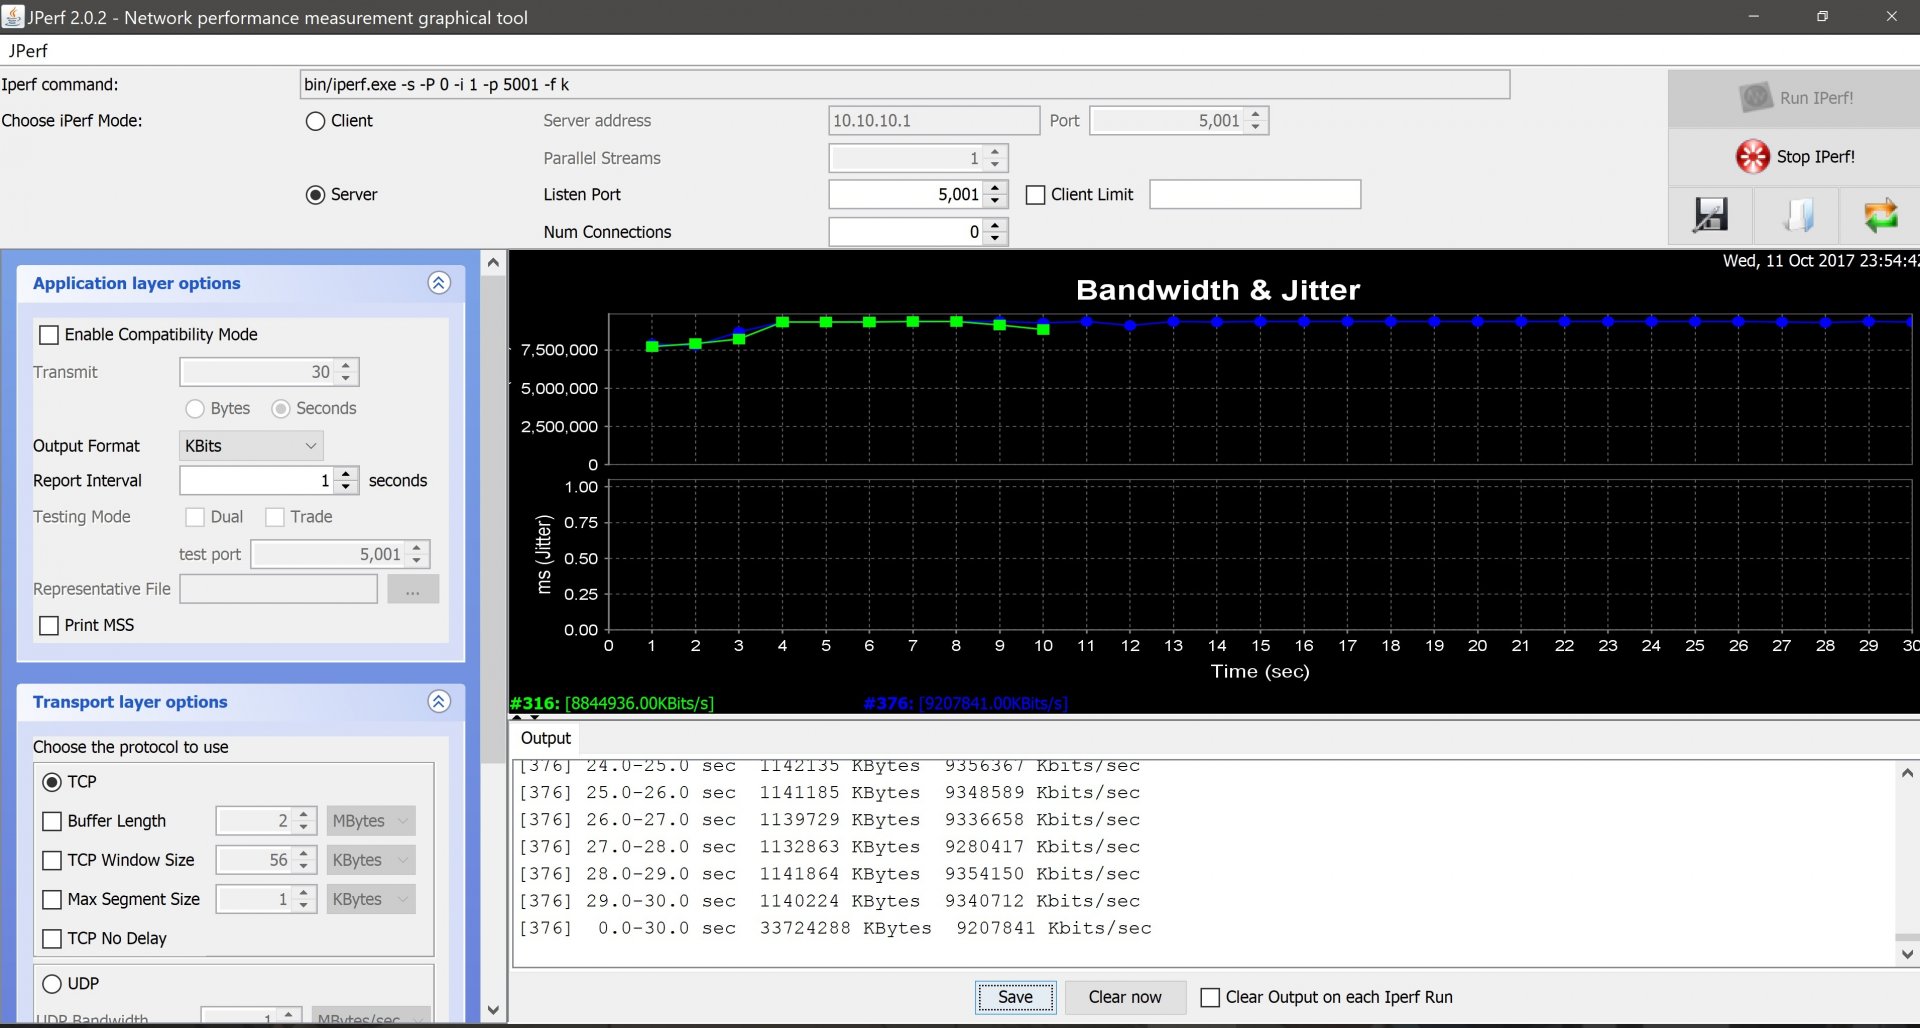Click the save floppy disk icon
Image resolution: width=1920 pixels, height=1028 pixels.
point(1710,215)
